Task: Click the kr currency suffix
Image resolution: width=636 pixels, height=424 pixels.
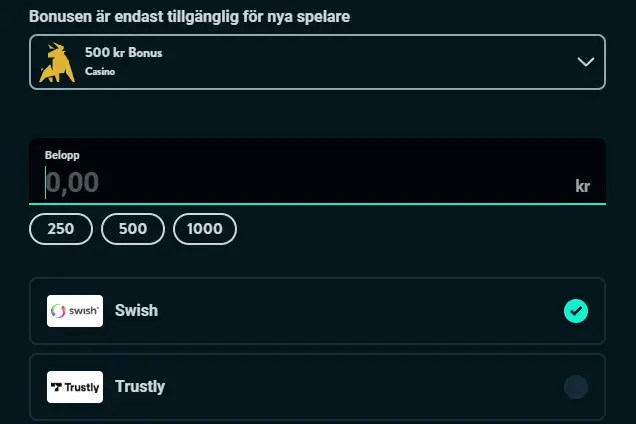Action: coord(583,186)
